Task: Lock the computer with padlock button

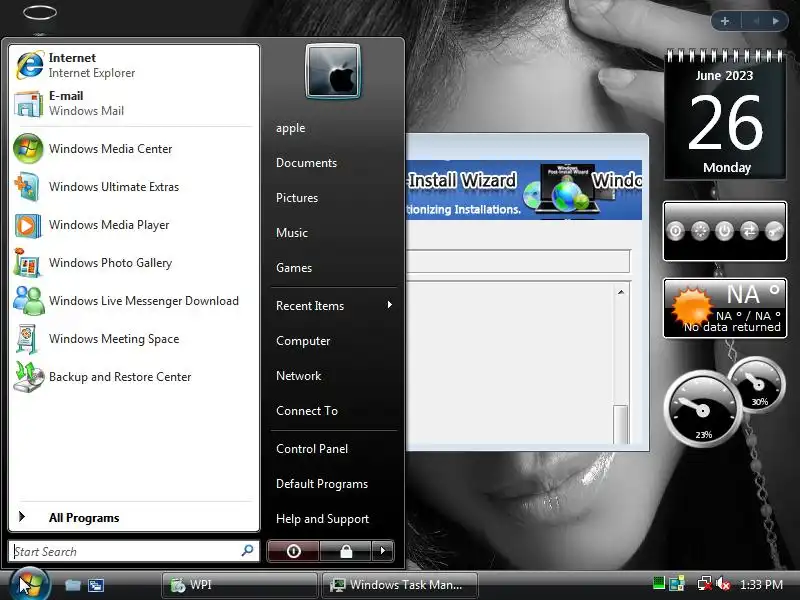Action: coord(345,551)
